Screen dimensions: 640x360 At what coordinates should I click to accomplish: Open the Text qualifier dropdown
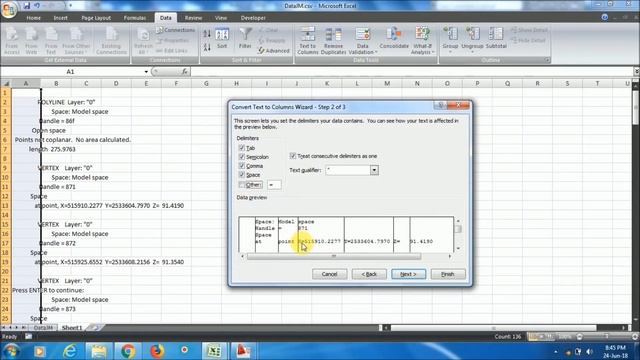[374, 170]
